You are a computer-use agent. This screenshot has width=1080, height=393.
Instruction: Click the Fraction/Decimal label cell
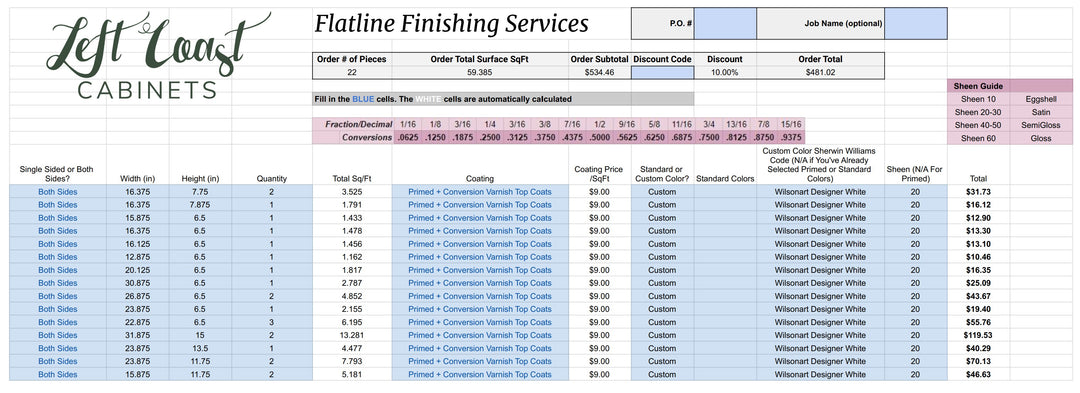[353, 125]
